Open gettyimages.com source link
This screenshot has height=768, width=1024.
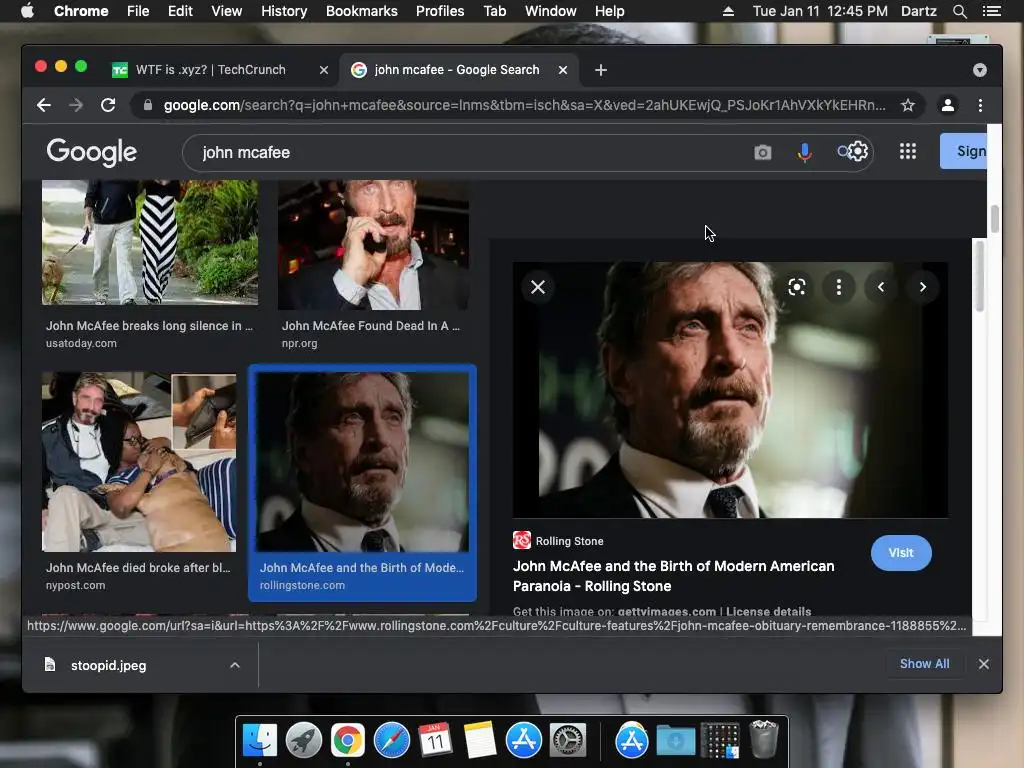667,612
